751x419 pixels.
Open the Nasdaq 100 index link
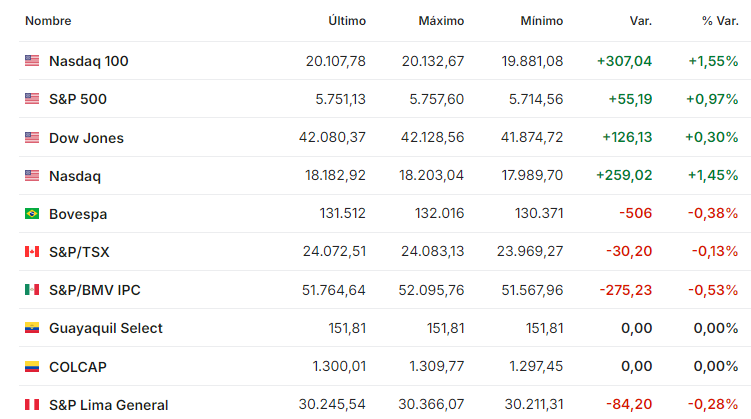pyautogui.click(x=89, y=61)
